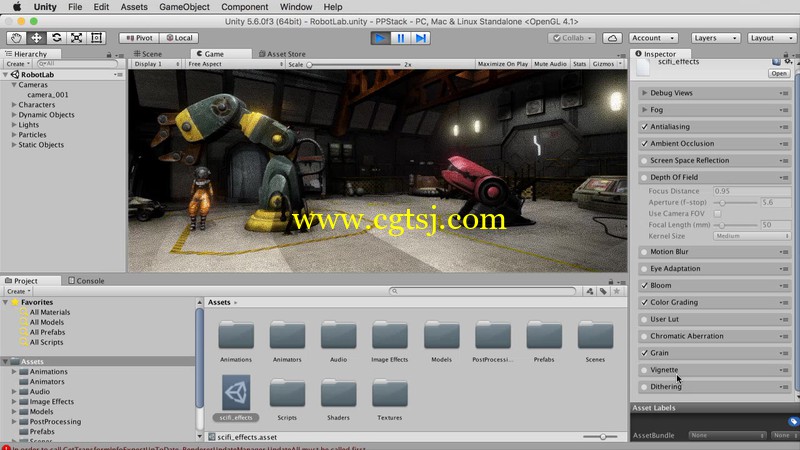800x450 pixels.
Task: Open the Image Effects folder in the Assets grid
Action: [x=390, y=336]
